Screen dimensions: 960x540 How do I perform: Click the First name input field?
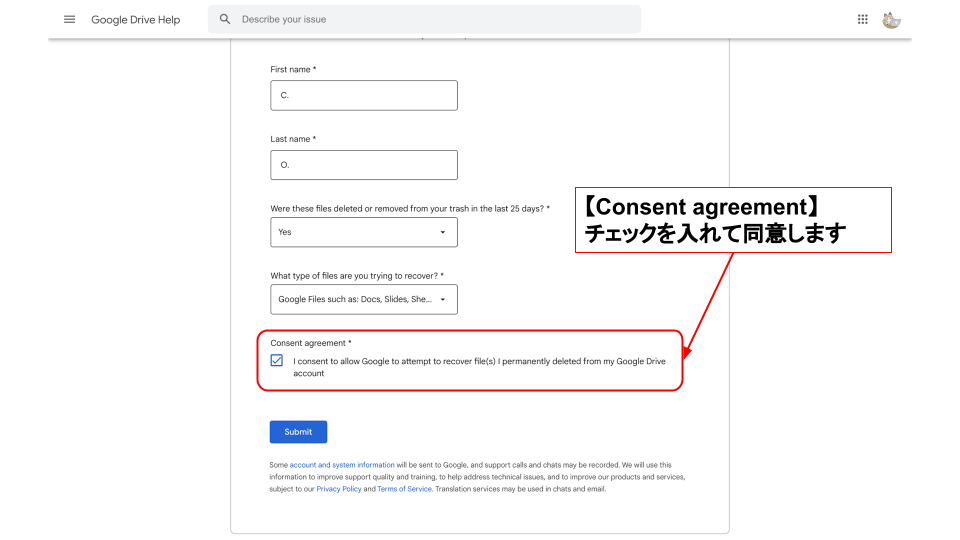tap(364, 95)
